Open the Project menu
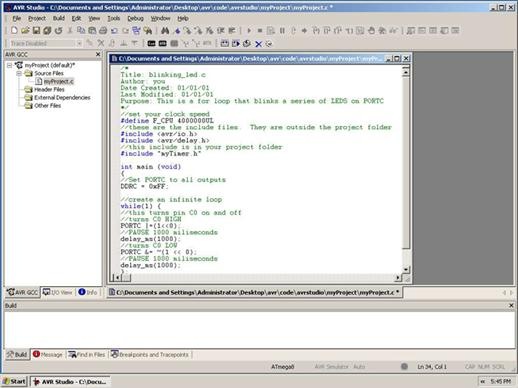518x388 pixels. (37, 18)
